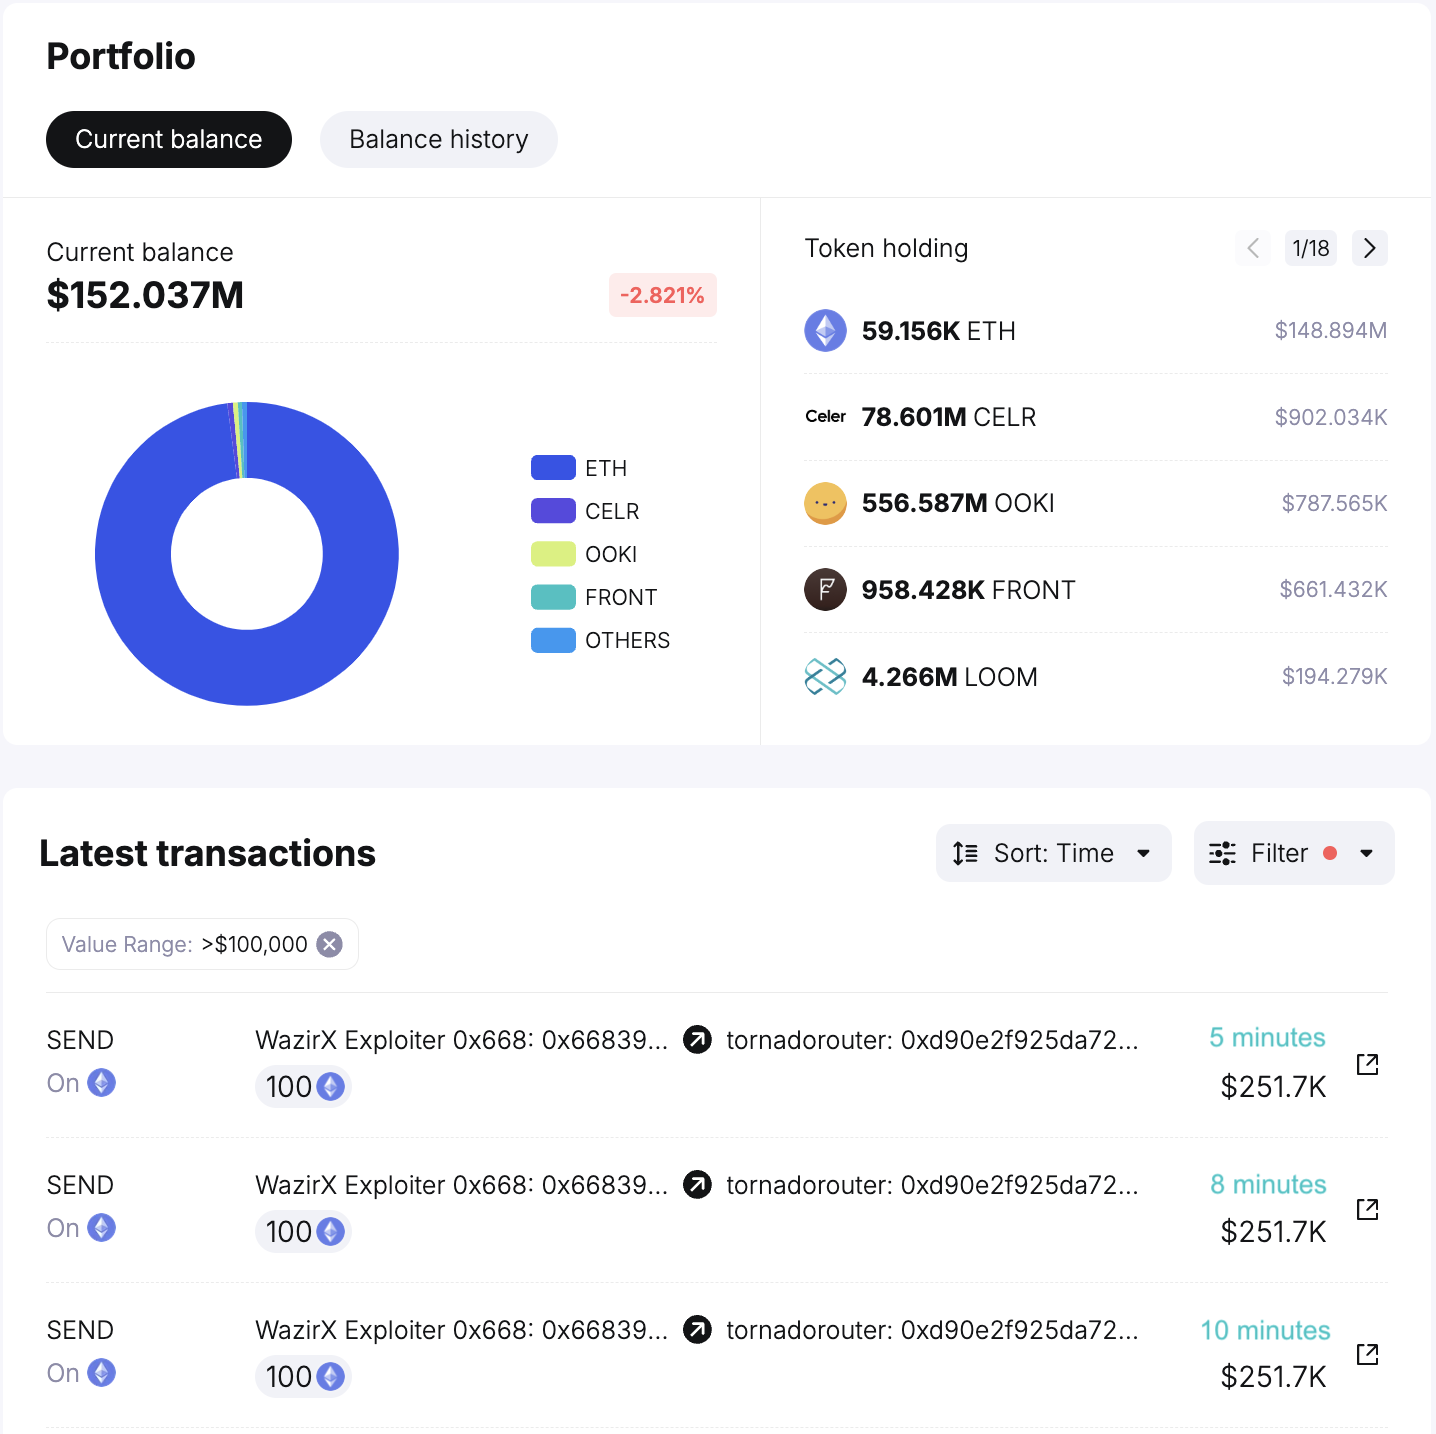
Task: Open the Sort: Time dropdown
Action: [1053, 853]
